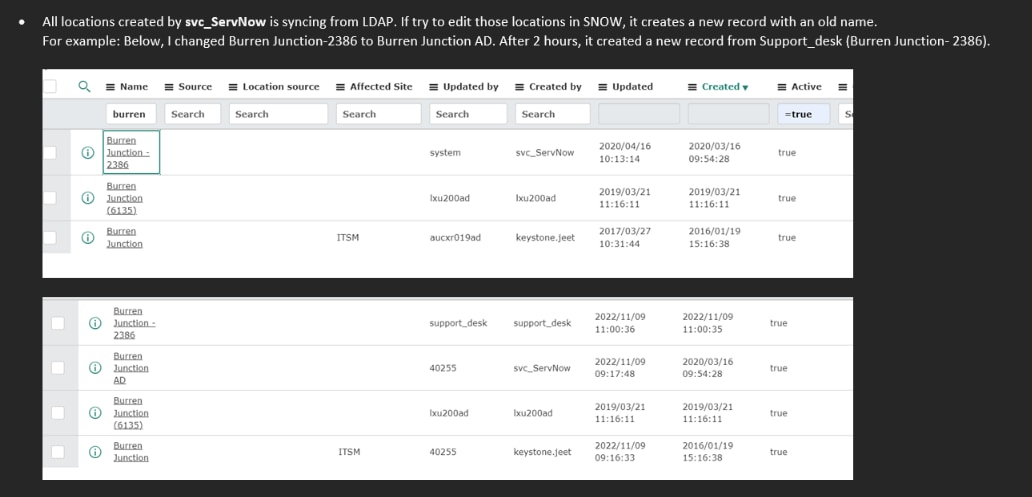Open info icon for Burren Junction AD row

[x=95, y=368]
